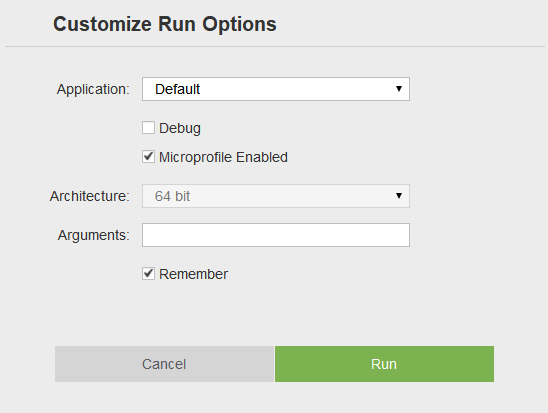Click the Arguments: field label
Screen dimensions: 548x413
click(94, 235)
